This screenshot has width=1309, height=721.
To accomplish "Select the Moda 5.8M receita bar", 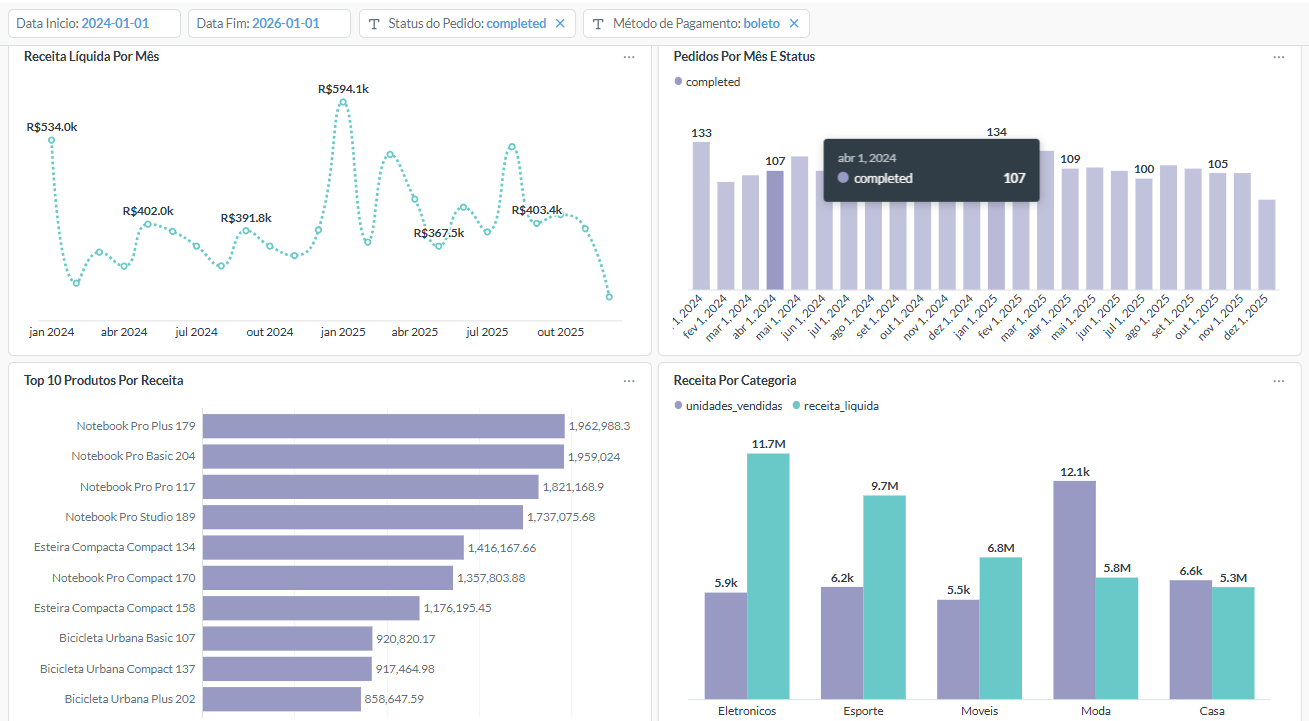I will [1117, 639].
